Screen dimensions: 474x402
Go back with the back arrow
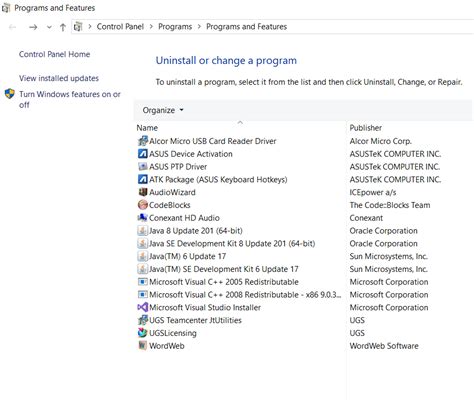pyautogui.click(x=13, y=27)
